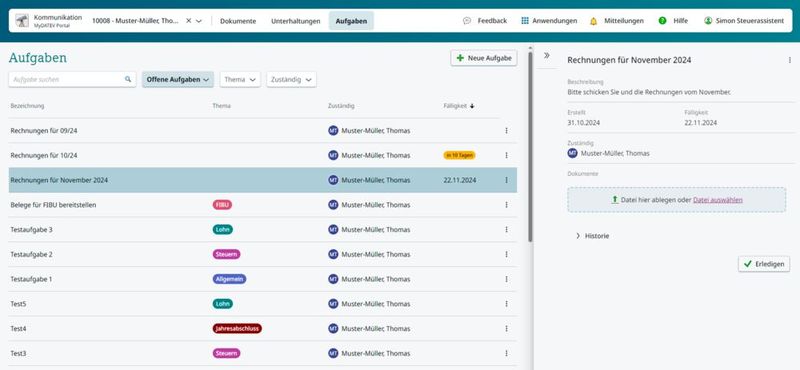The width and height of the screenshot is (800, 370).
Task: Open more options for Test3
Action: click(506, 353)
